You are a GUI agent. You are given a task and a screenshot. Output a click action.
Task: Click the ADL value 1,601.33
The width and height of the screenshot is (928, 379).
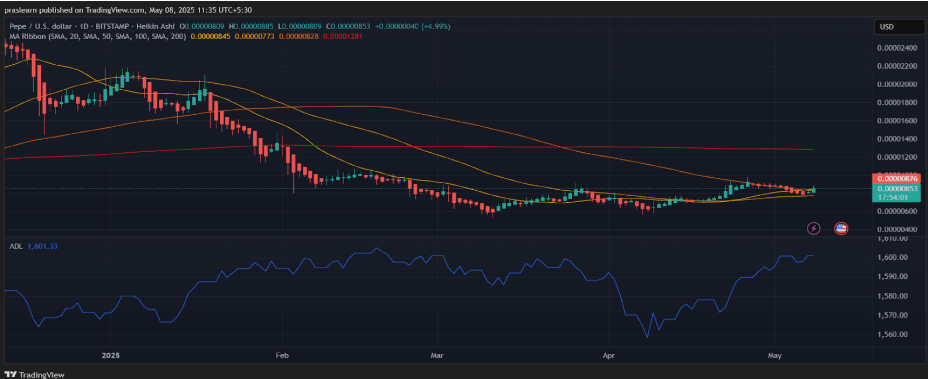click(x=43, y=246)
